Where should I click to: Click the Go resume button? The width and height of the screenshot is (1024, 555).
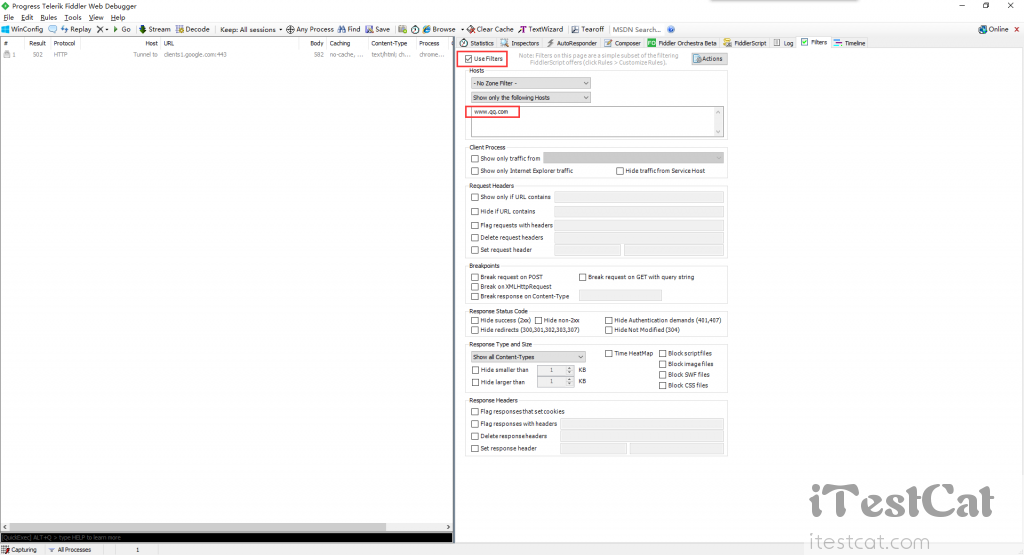click(x=122, y=29)
